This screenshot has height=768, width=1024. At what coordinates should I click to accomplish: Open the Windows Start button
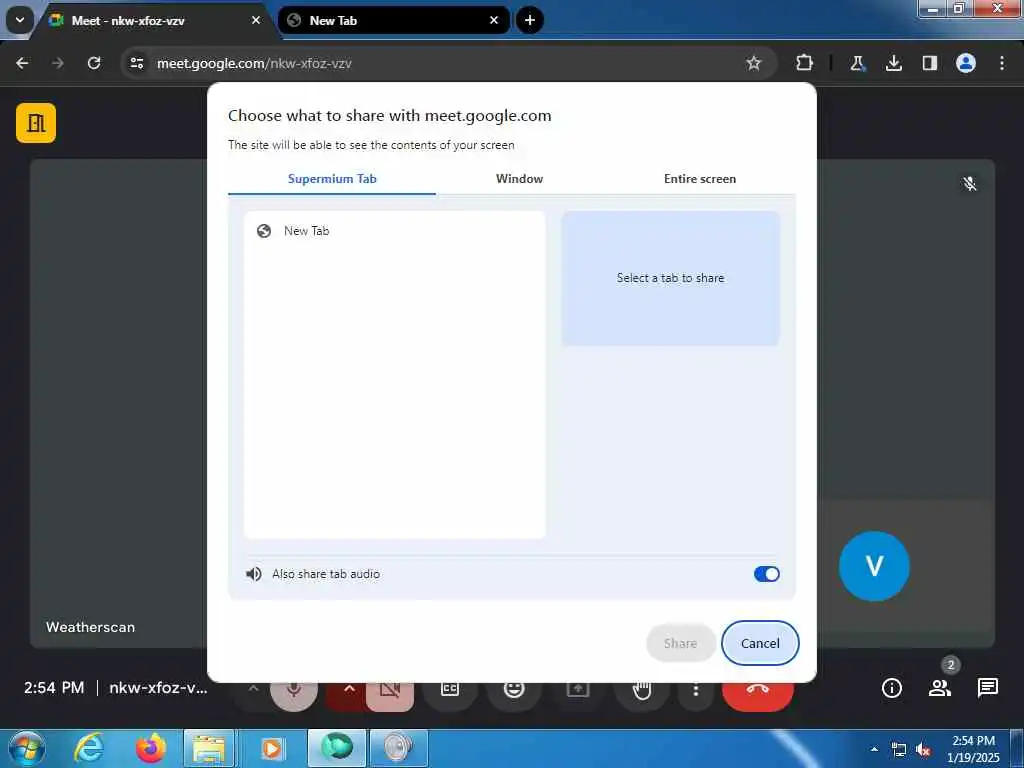(26, 748)
